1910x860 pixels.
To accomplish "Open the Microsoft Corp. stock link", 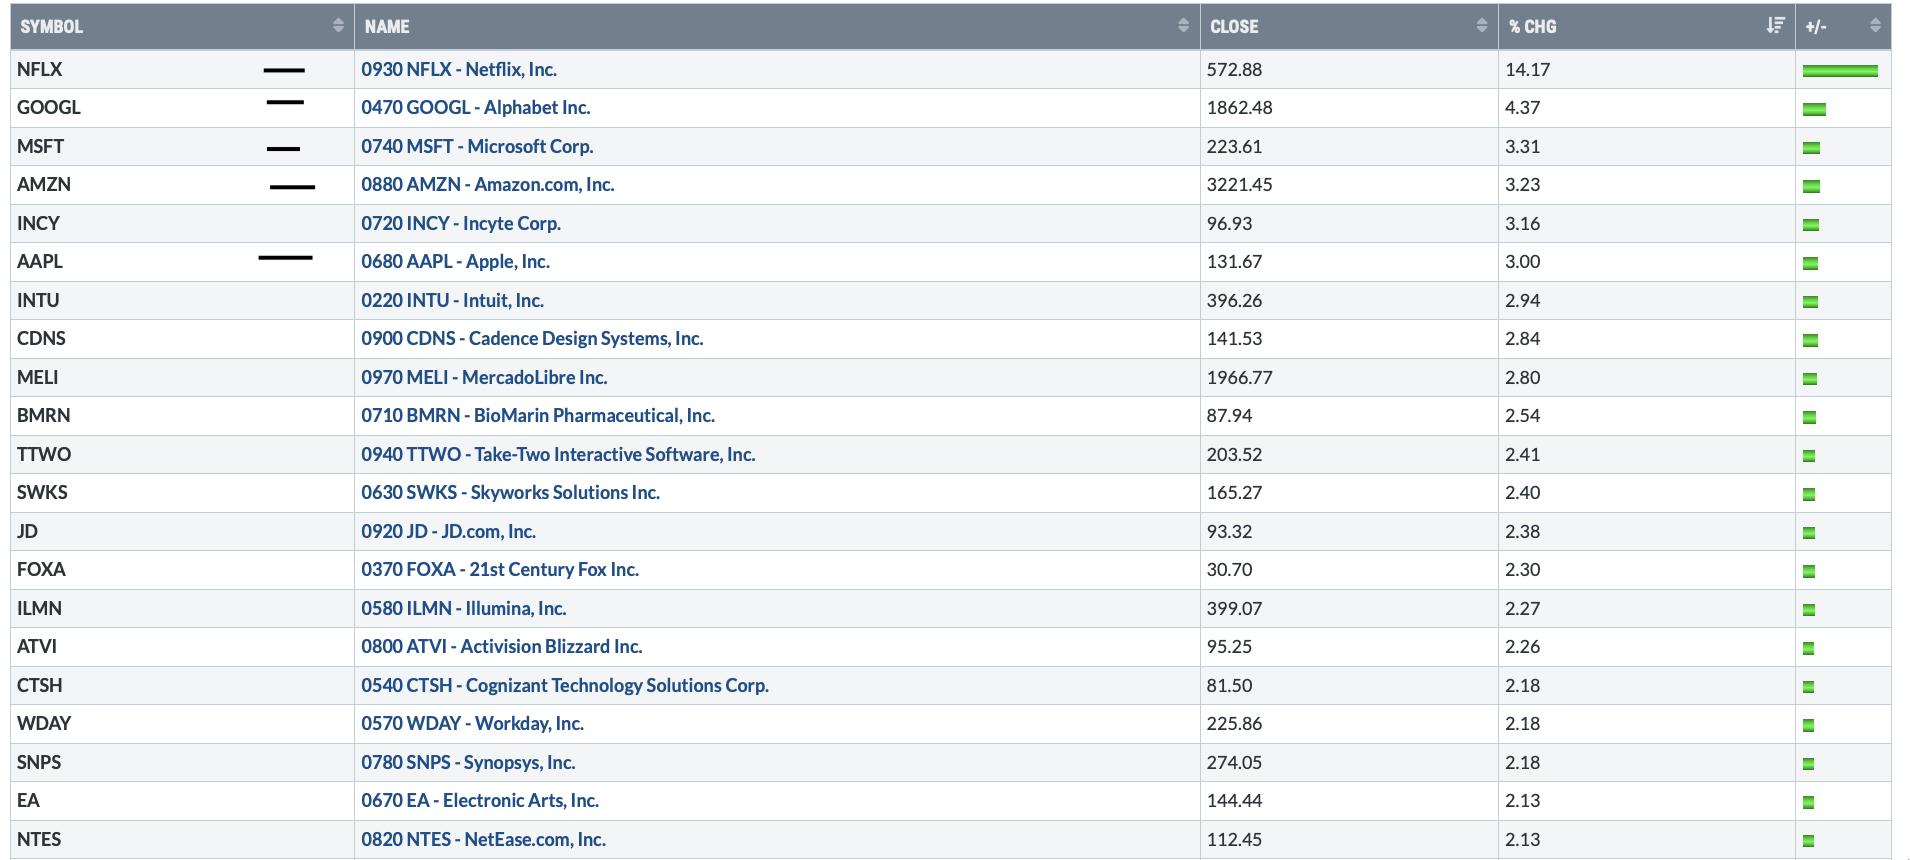I will point(477,147).
